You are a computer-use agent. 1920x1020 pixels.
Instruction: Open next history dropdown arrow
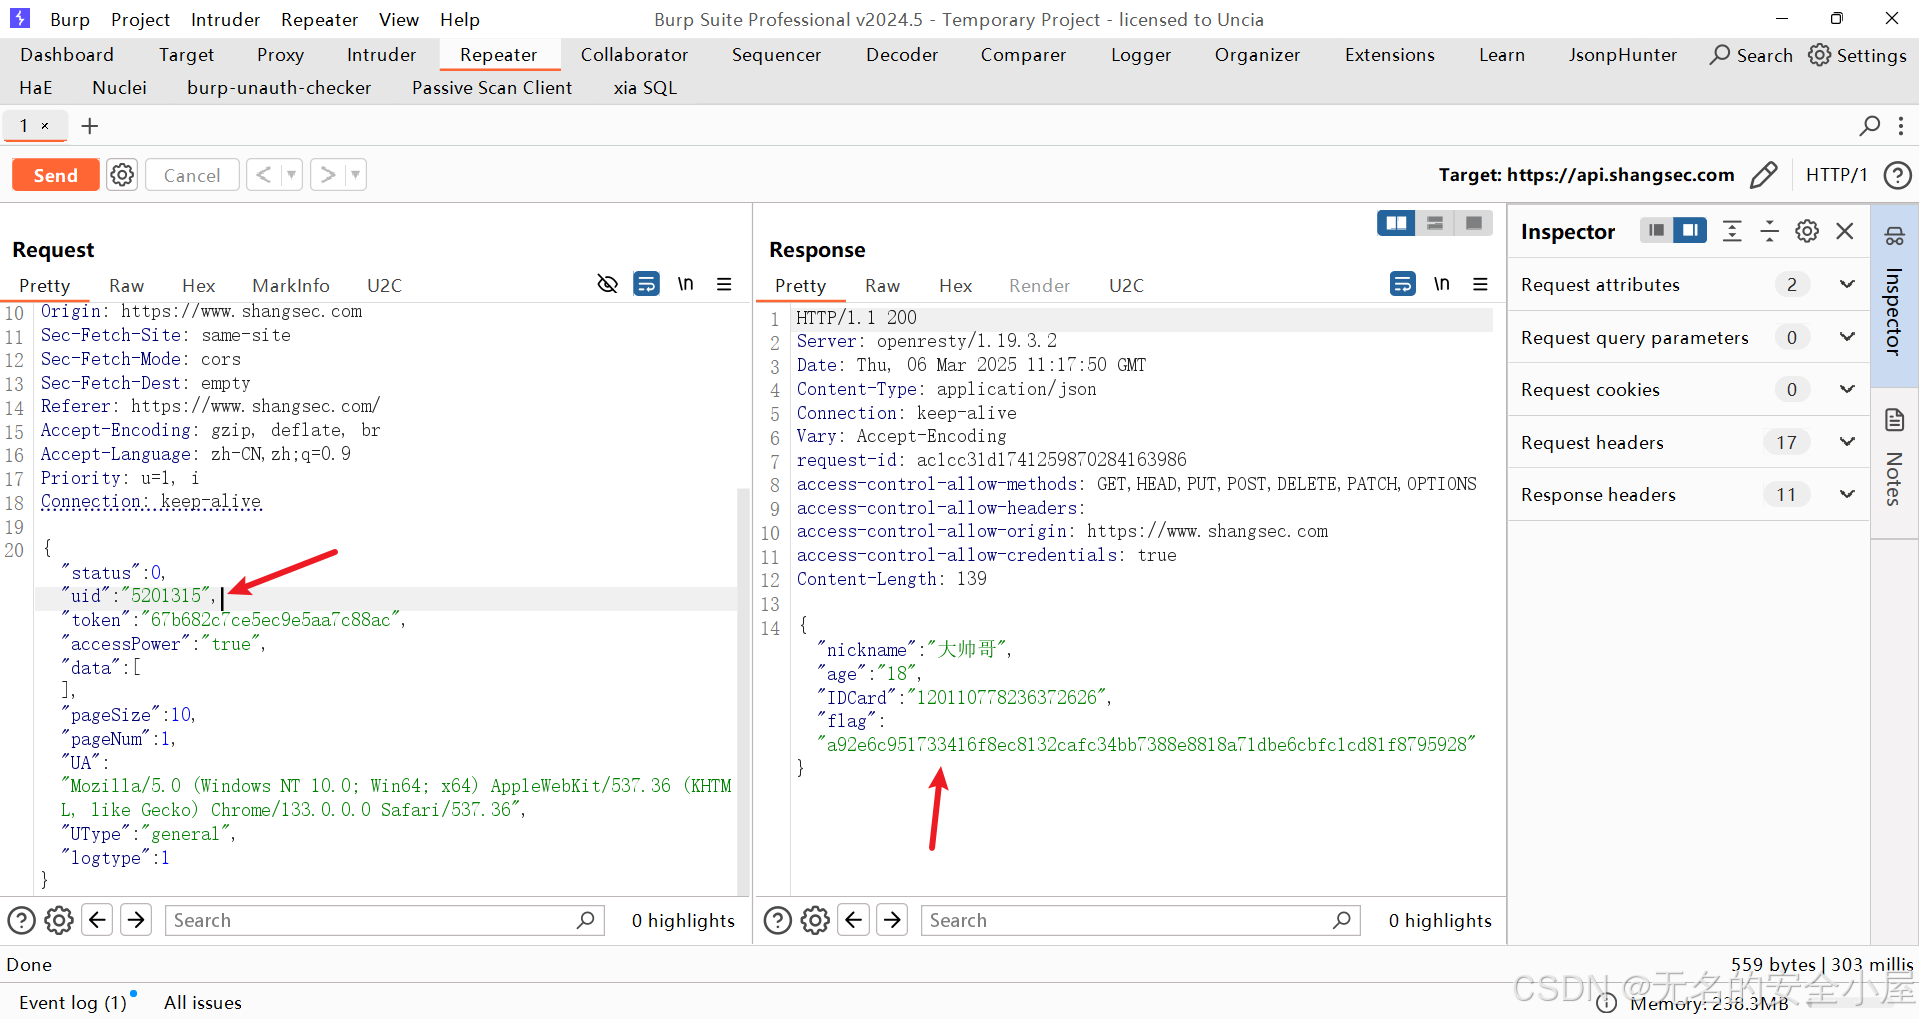[355, 175]
